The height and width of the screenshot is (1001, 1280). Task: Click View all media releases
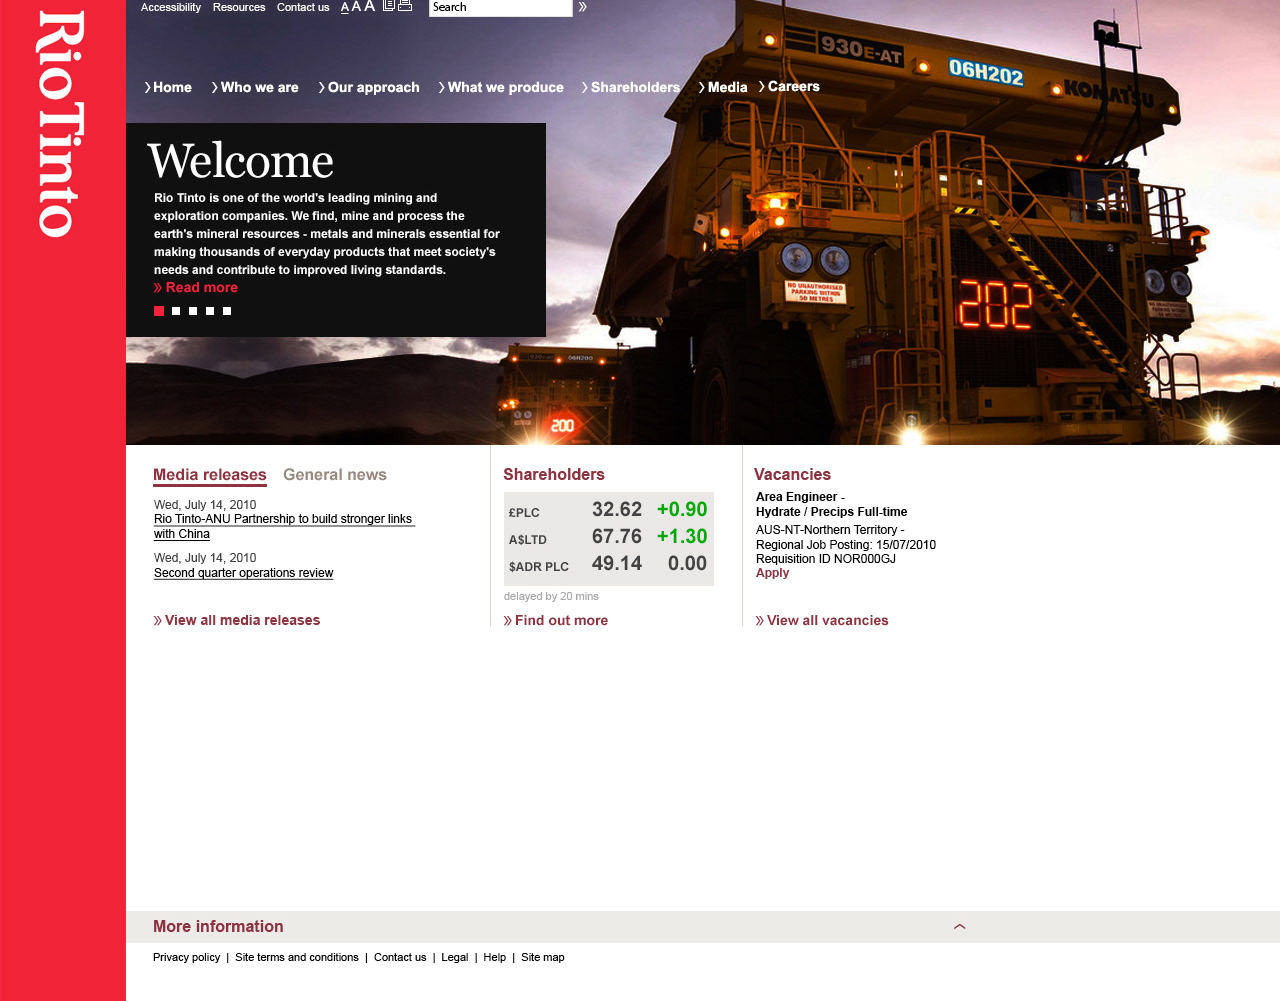tap(237, 620)
